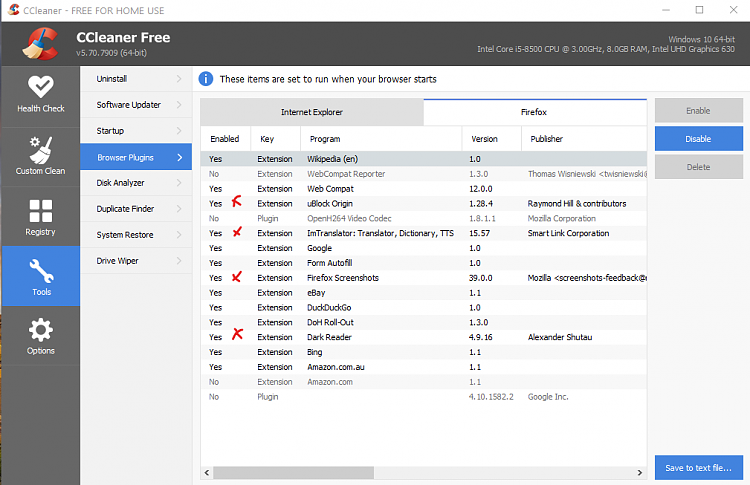Click chevron next to System Restore
Screen dimensions: 750x485
(x=179, y=235)
